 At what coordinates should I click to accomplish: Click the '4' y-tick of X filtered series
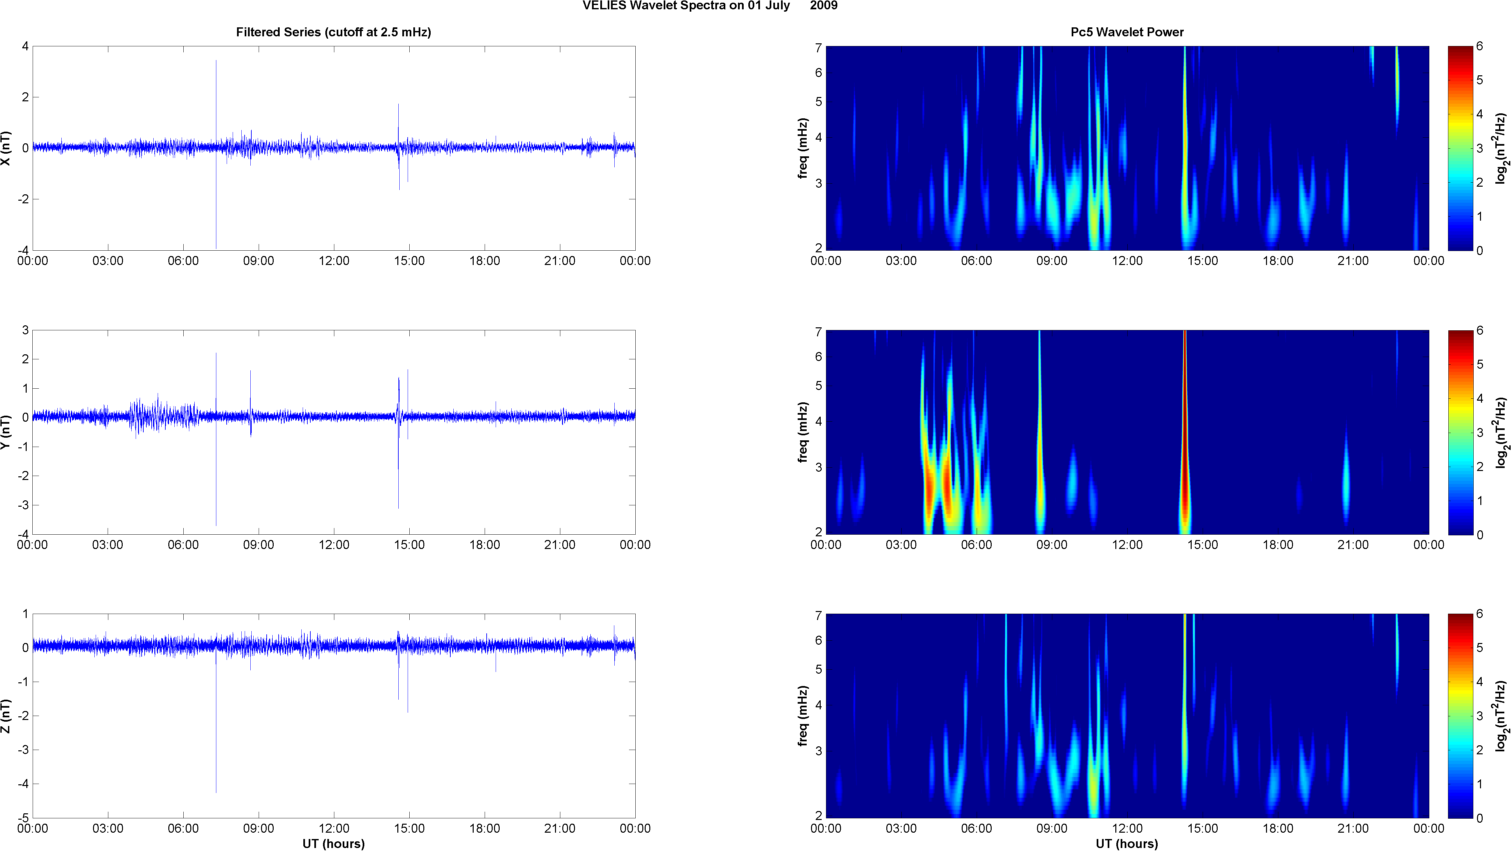[25, 46]
